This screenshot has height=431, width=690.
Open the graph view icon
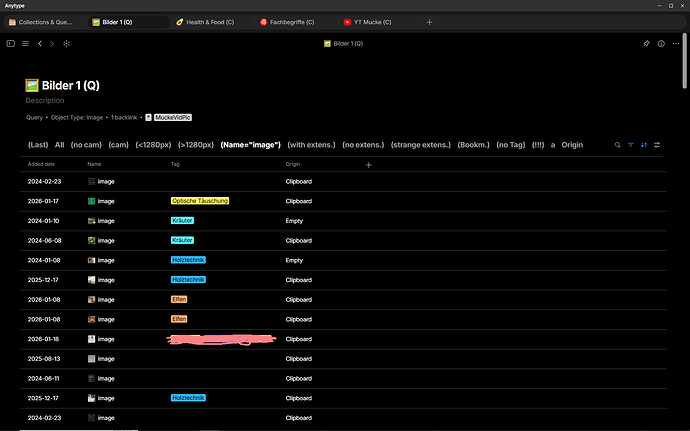click(66, 44)
